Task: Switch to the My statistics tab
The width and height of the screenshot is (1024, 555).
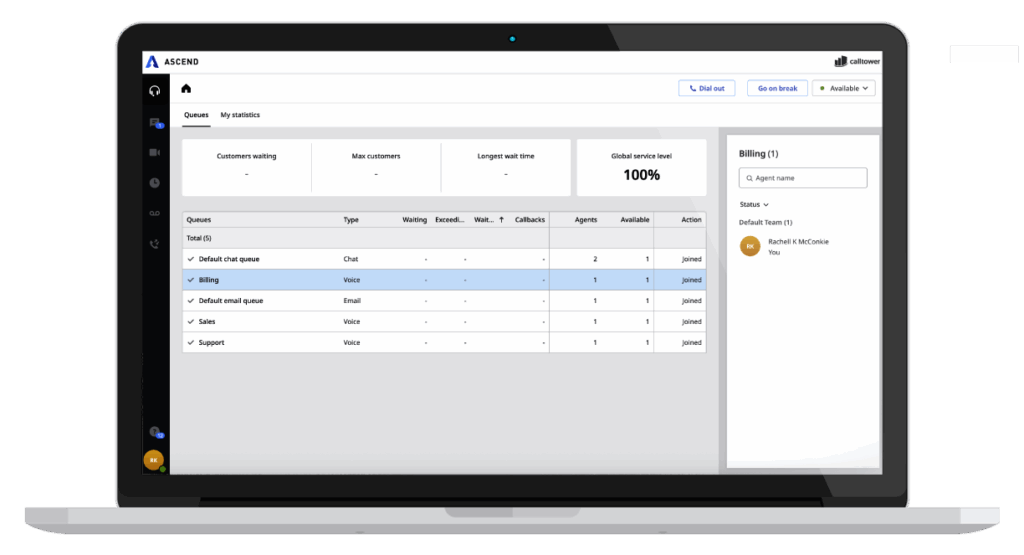Action: click(240, 115)
